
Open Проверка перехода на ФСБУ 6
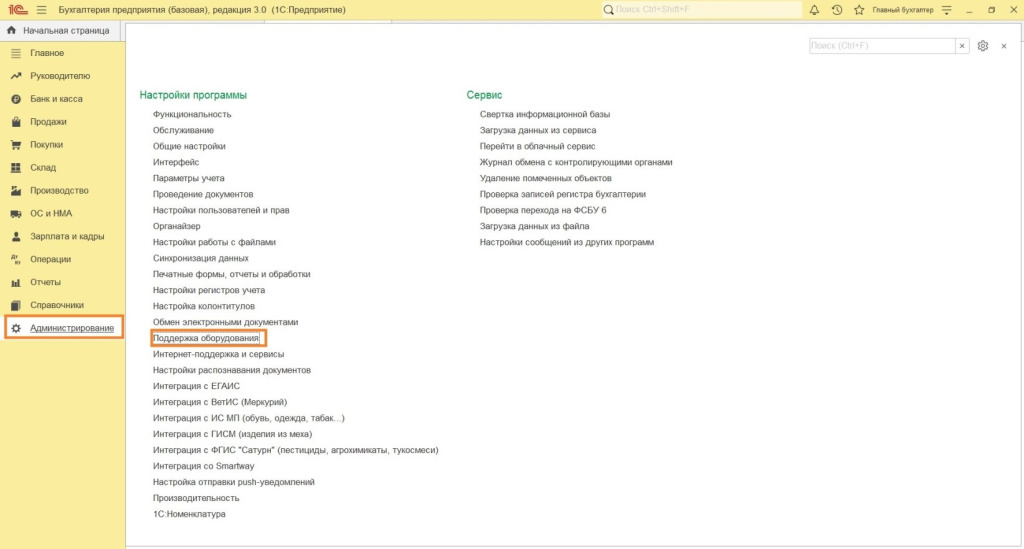pyautogui.click(x=543, y=210)
